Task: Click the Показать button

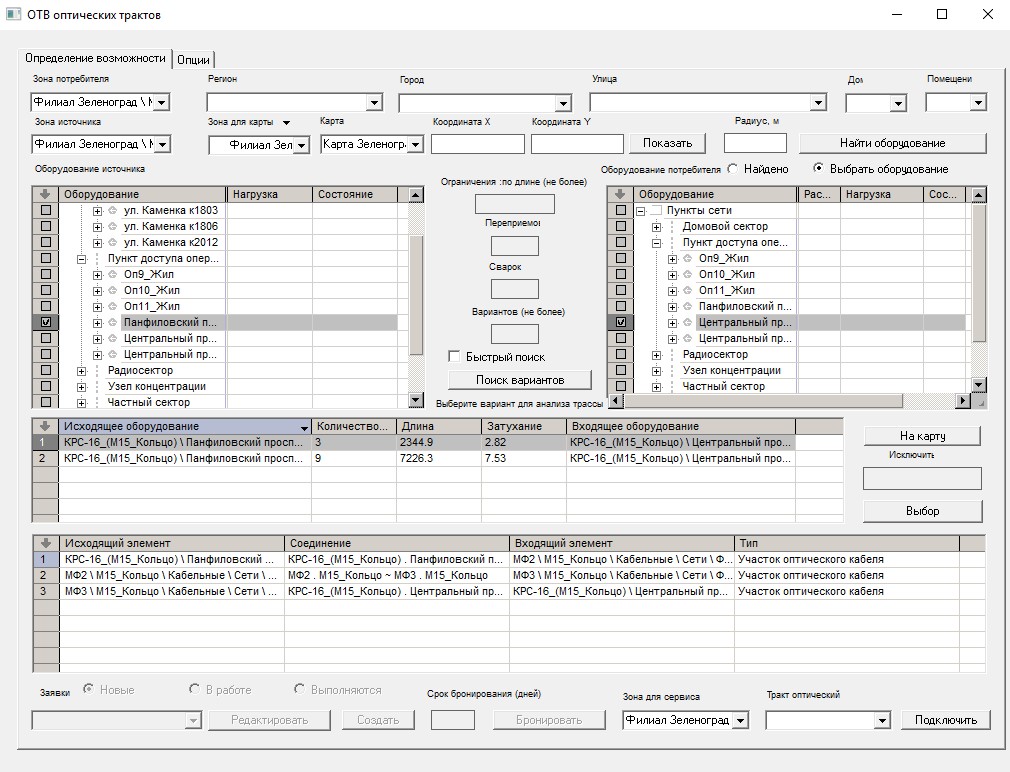Action: 667,143
